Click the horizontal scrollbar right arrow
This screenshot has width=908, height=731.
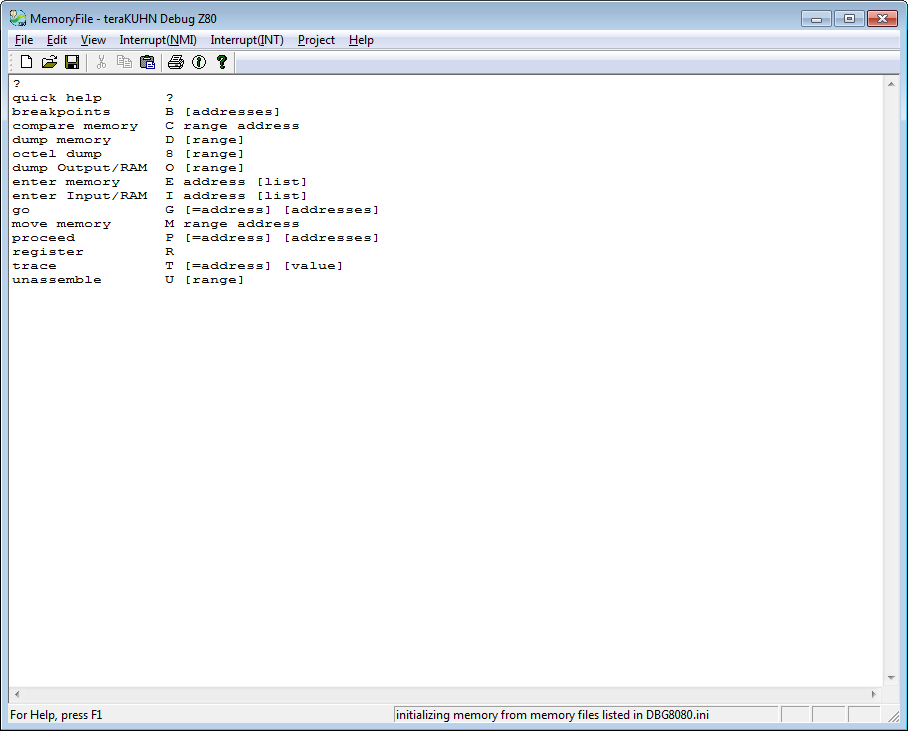(x=873, y=694)
